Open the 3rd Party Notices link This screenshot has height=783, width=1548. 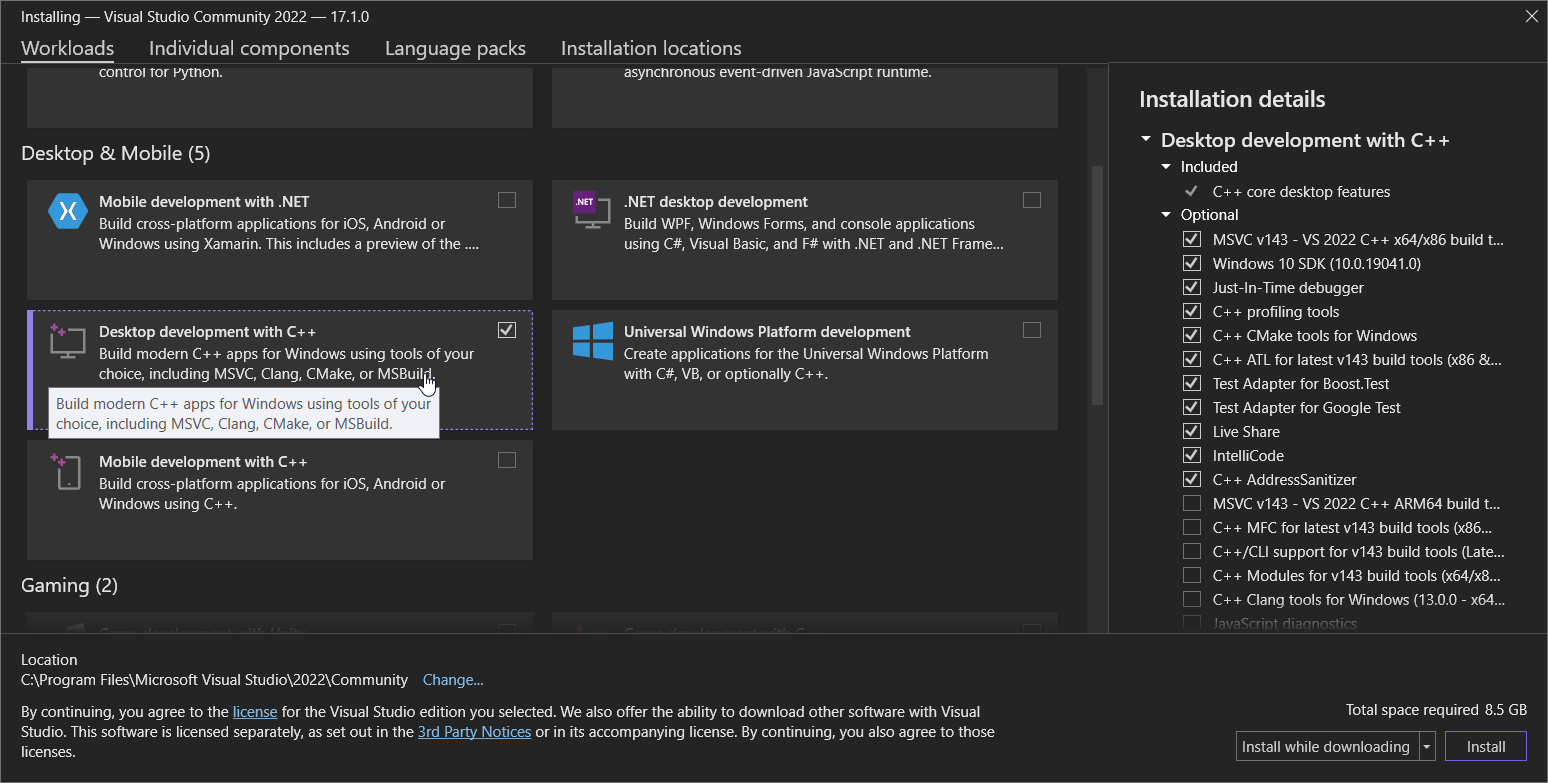point(474,732)
